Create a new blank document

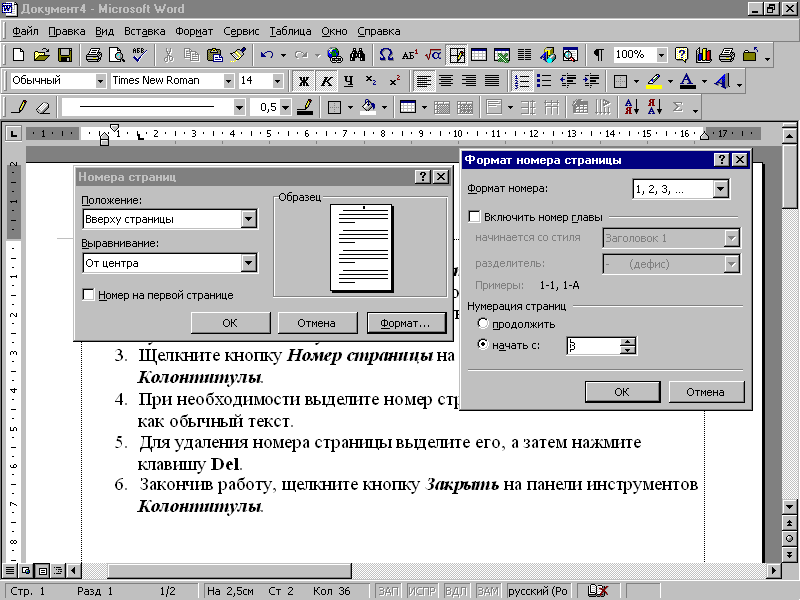tap(18, 55)
